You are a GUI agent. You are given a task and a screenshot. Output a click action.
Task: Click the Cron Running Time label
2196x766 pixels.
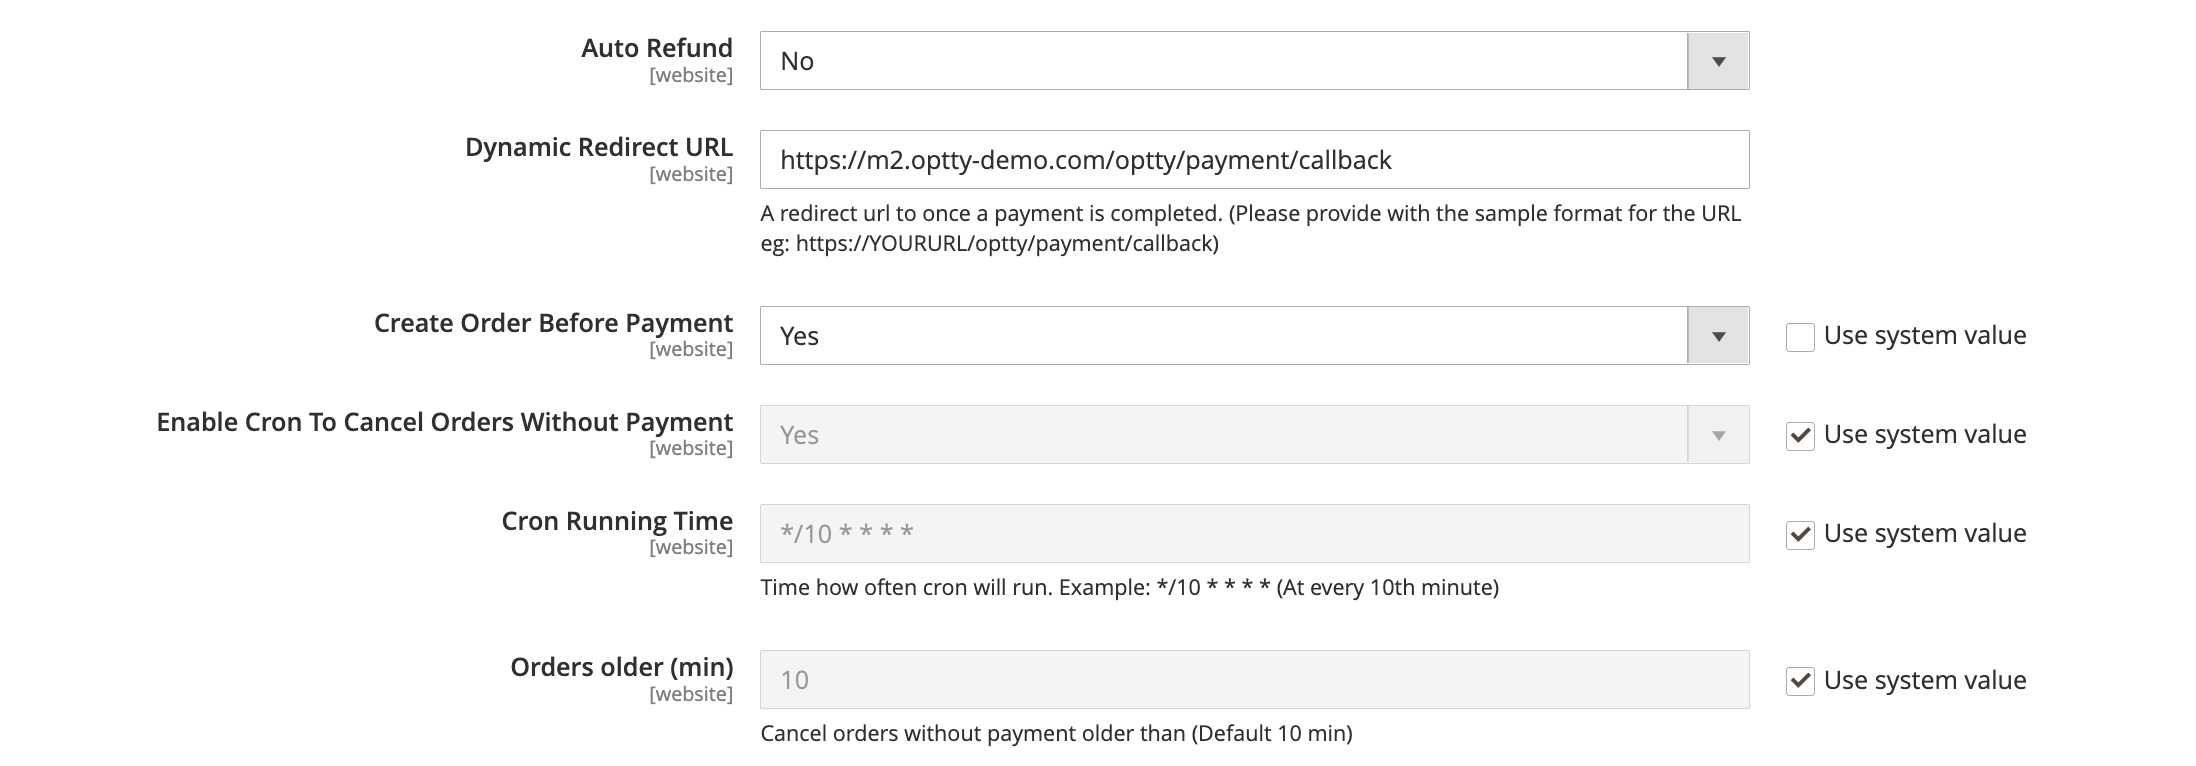click(x=617, y=521)
